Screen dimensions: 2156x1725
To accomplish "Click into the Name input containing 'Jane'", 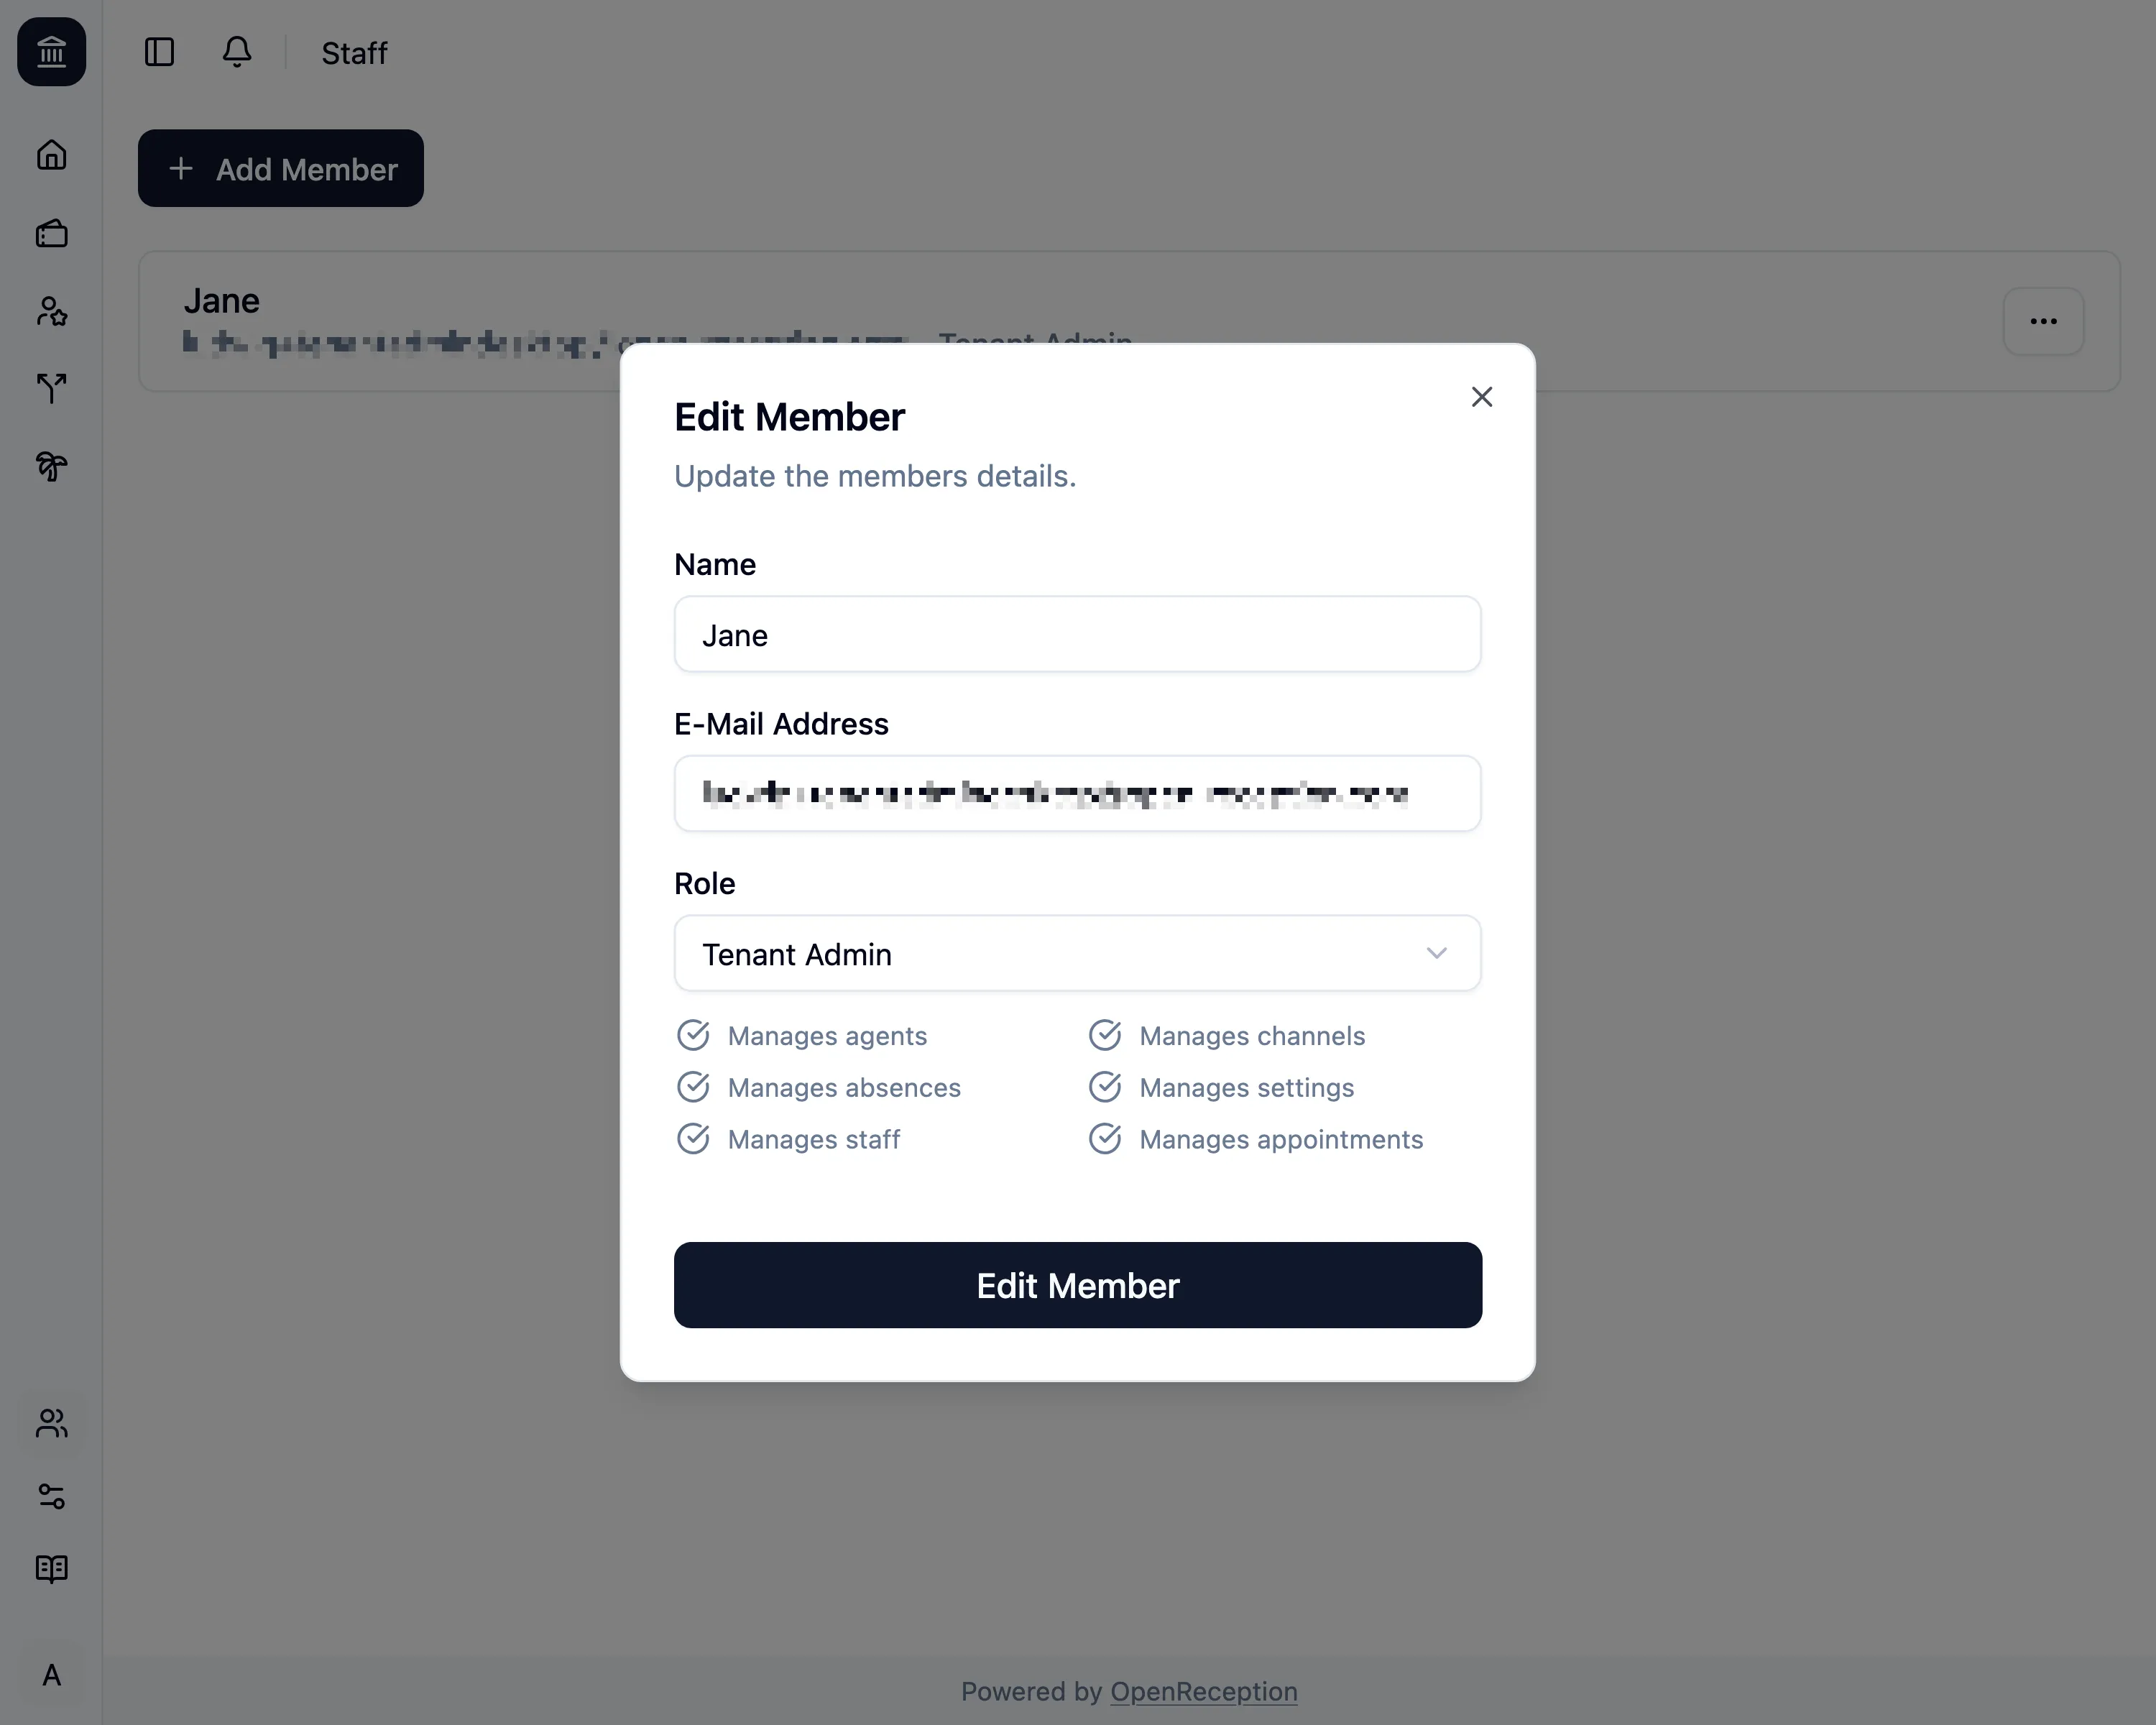I will 1077,634.
